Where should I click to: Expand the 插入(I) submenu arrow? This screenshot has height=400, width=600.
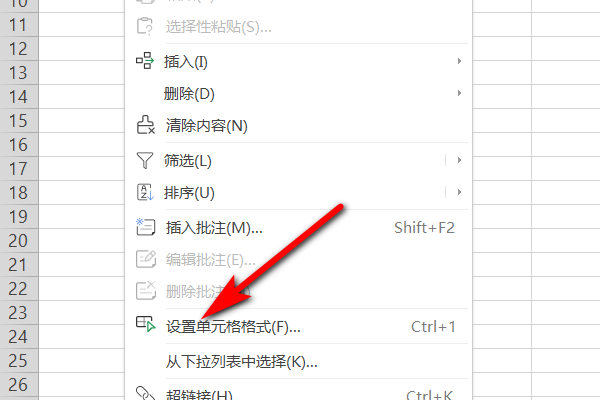[x=459, y=61]
